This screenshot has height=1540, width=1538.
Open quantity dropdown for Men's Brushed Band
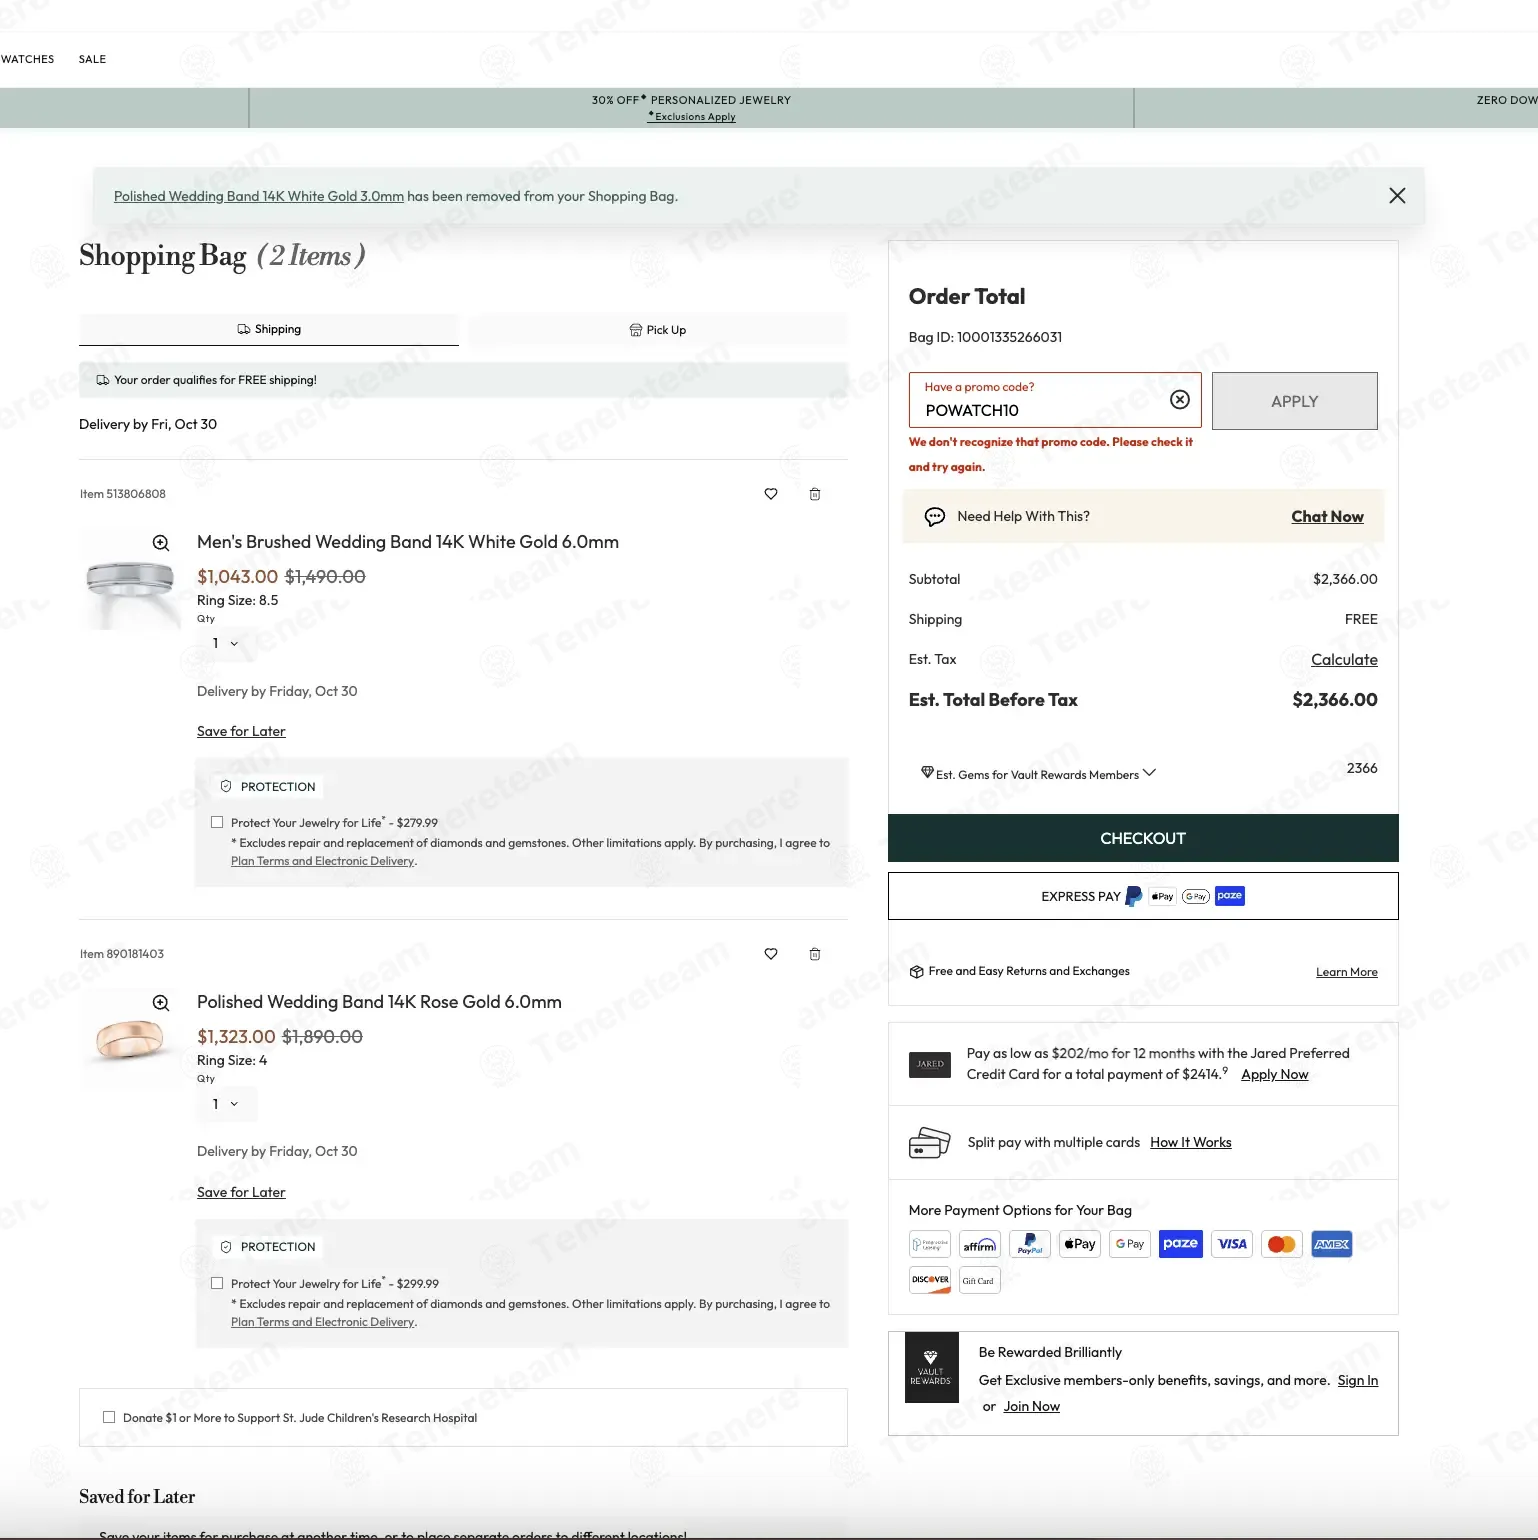pos(226,644)
